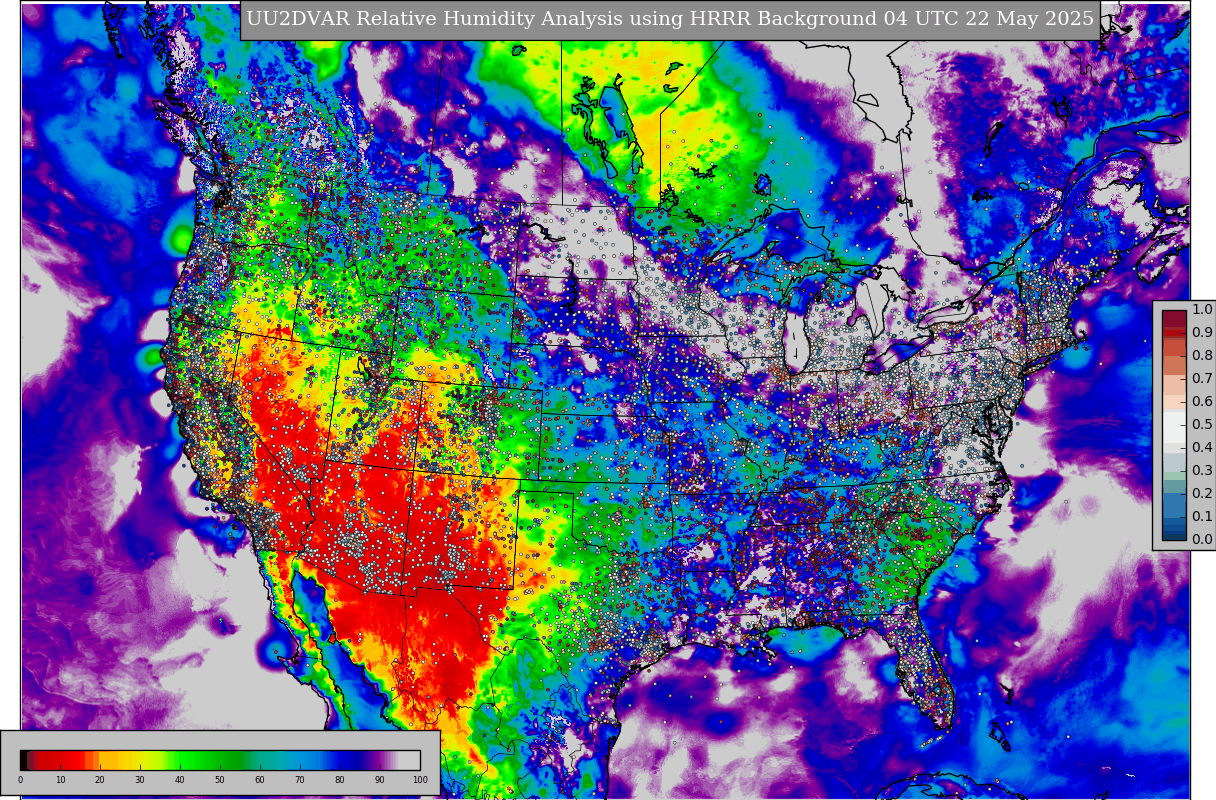Click the 10 tick label on humidity scale
This screenshot has width=1216, height=800.
click(60, 780)
